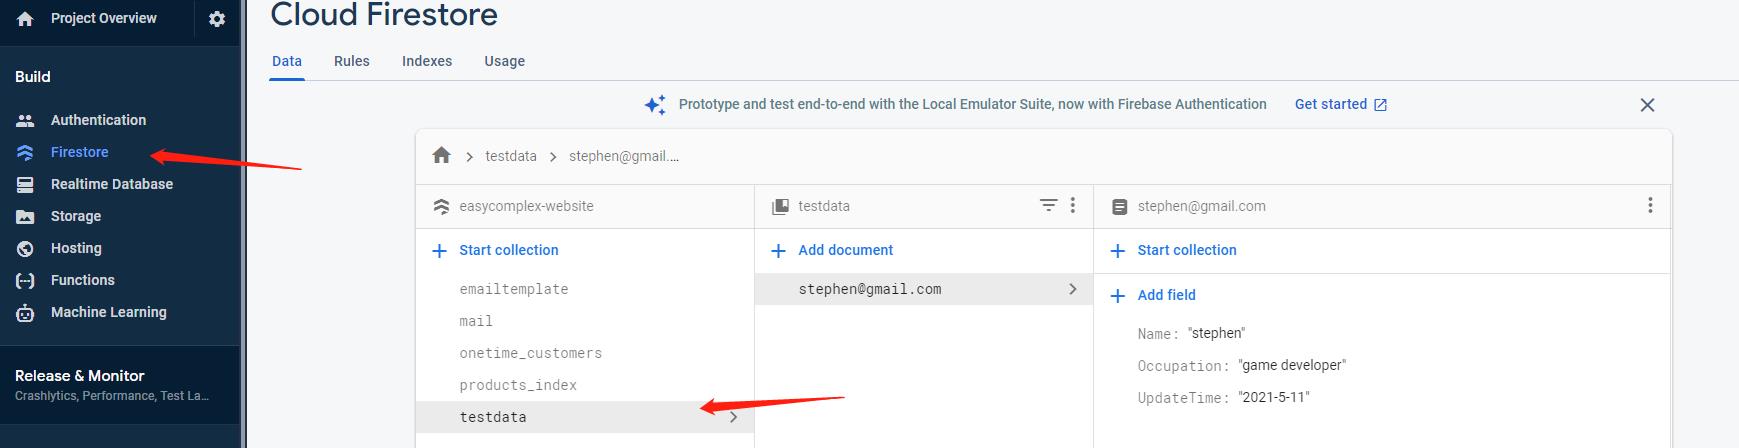Click the Firestore waves icon in sidebar

coord(26,152)
